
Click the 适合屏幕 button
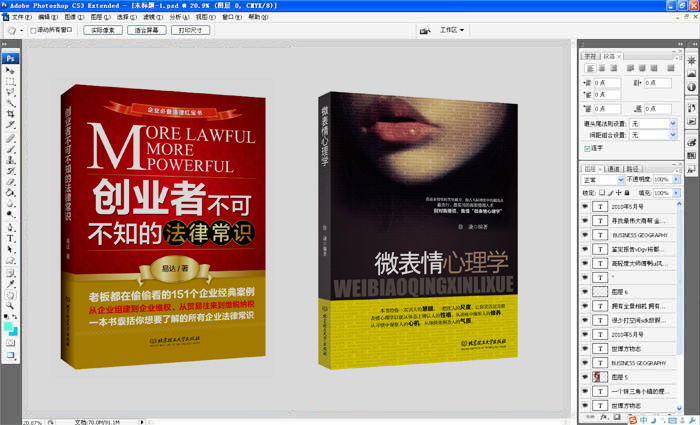pos(146,31)
